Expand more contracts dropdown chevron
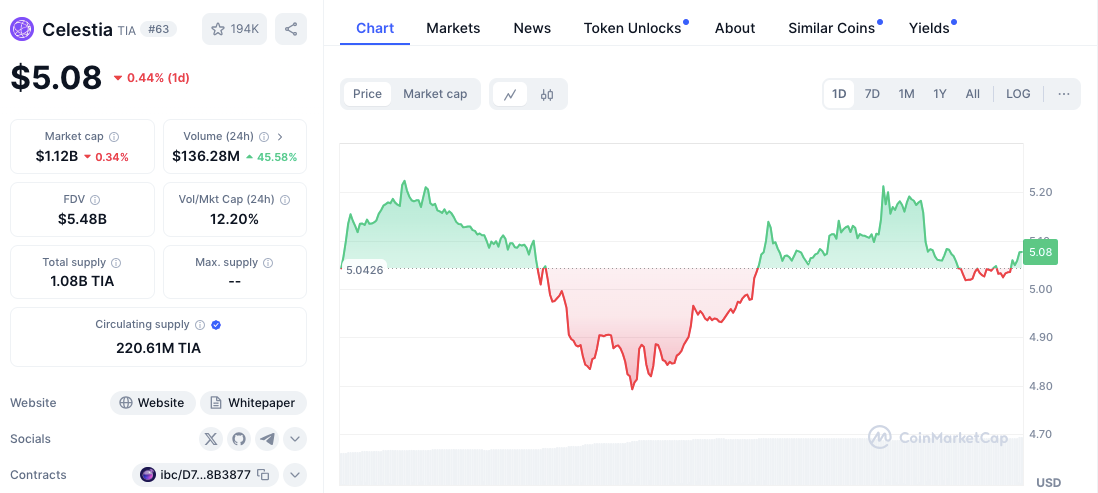 pos(295,475)
